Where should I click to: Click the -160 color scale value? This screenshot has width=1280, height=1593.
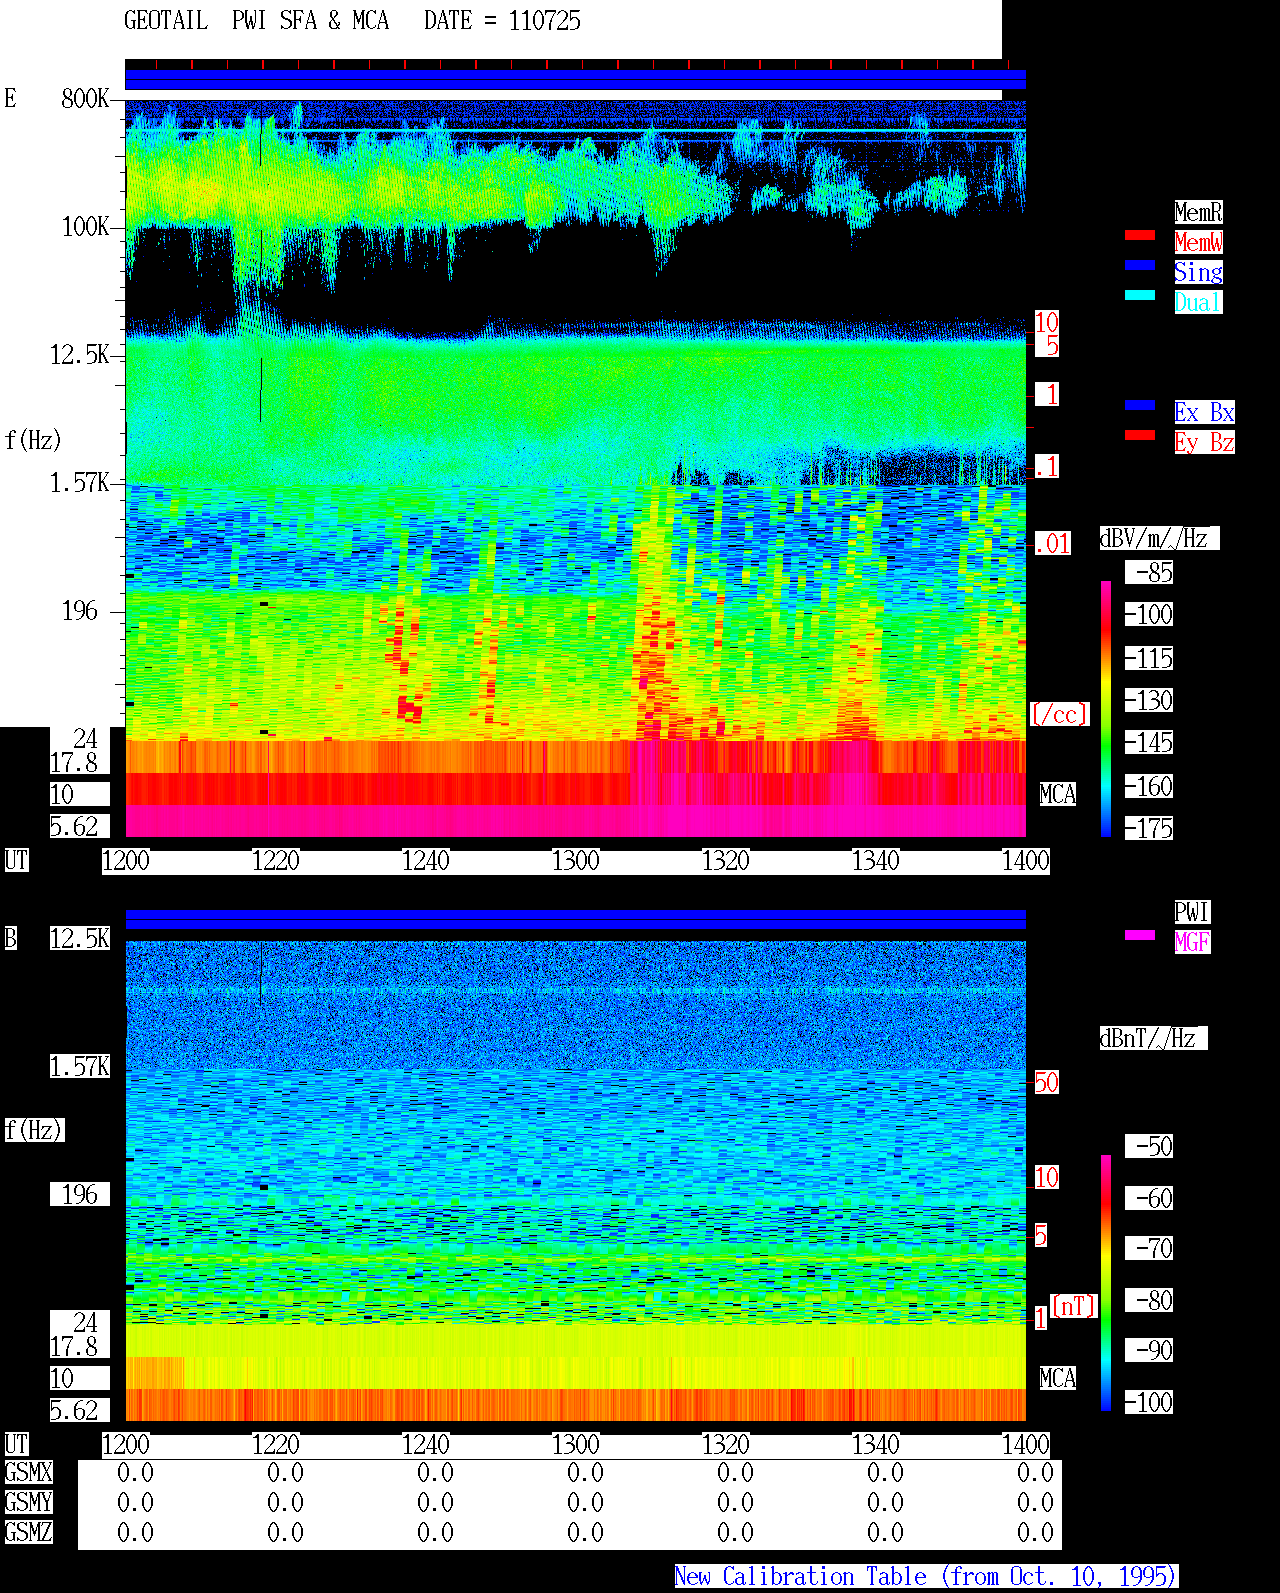1149,786
